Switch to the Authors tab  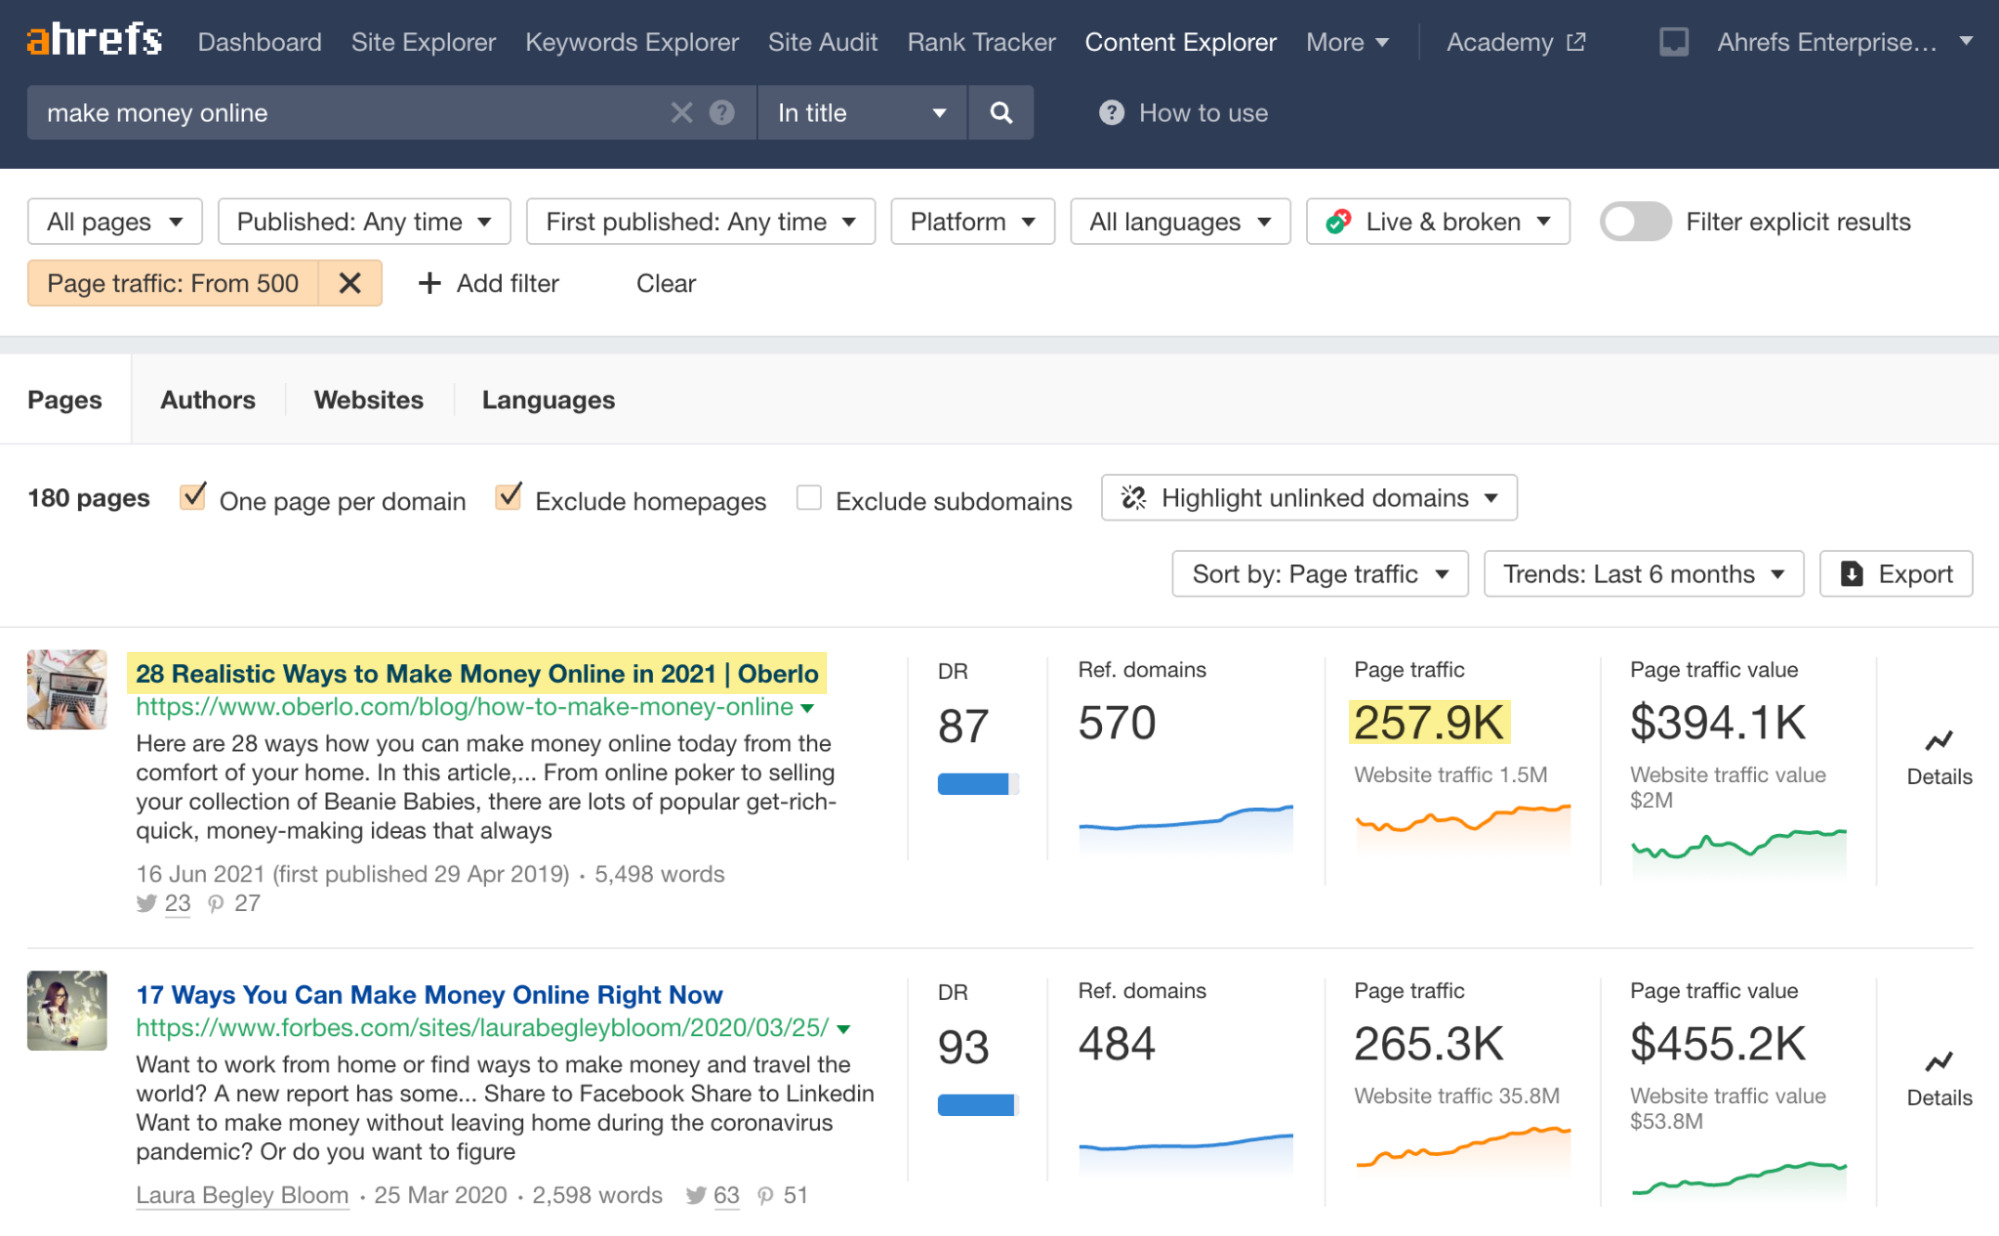(208, 400)
